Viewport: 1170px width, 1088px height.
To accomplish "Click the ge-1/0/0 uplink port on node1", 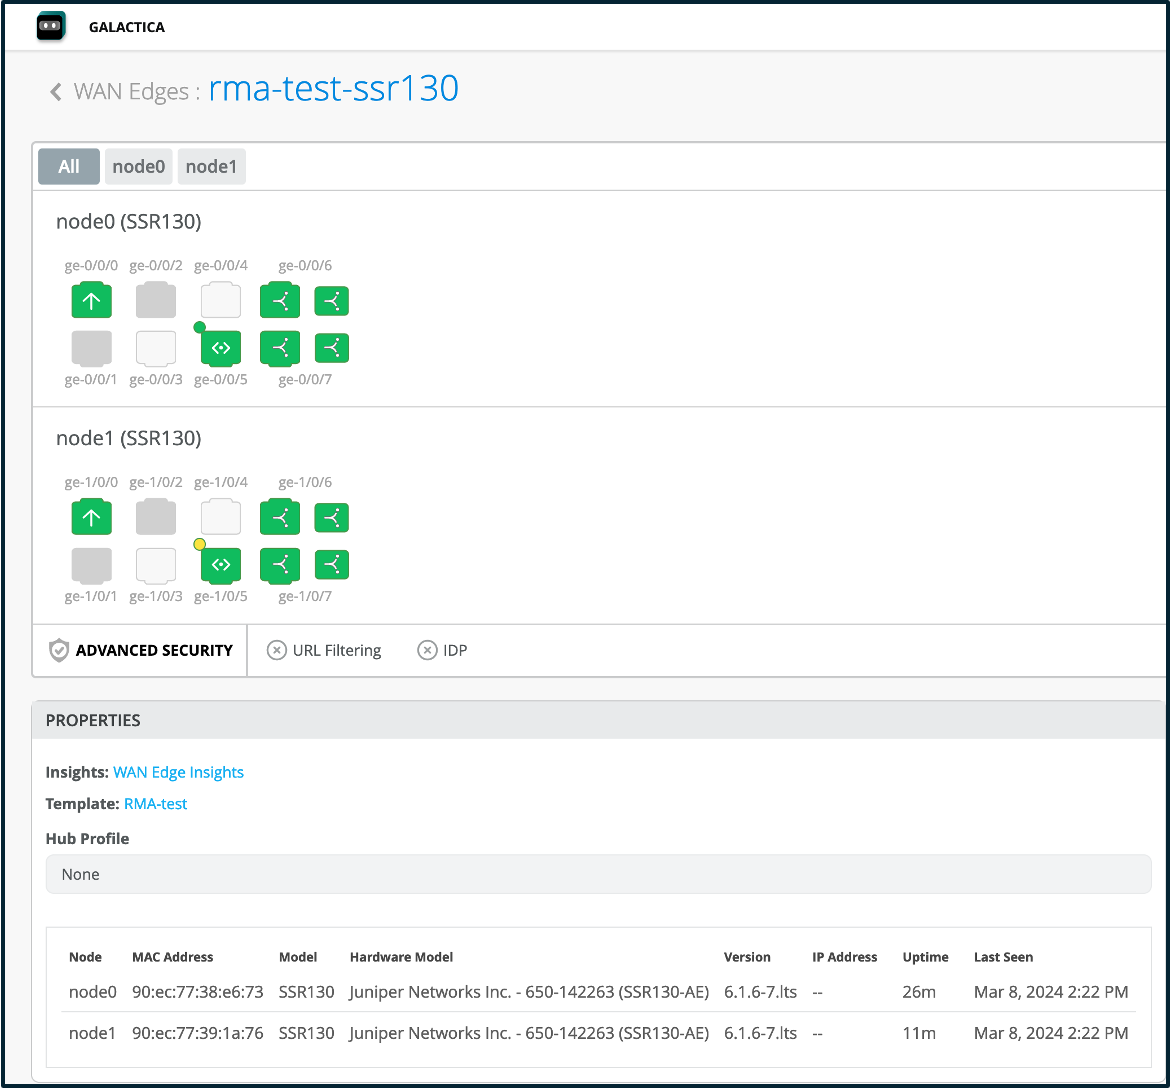I will tap(91, 518).
